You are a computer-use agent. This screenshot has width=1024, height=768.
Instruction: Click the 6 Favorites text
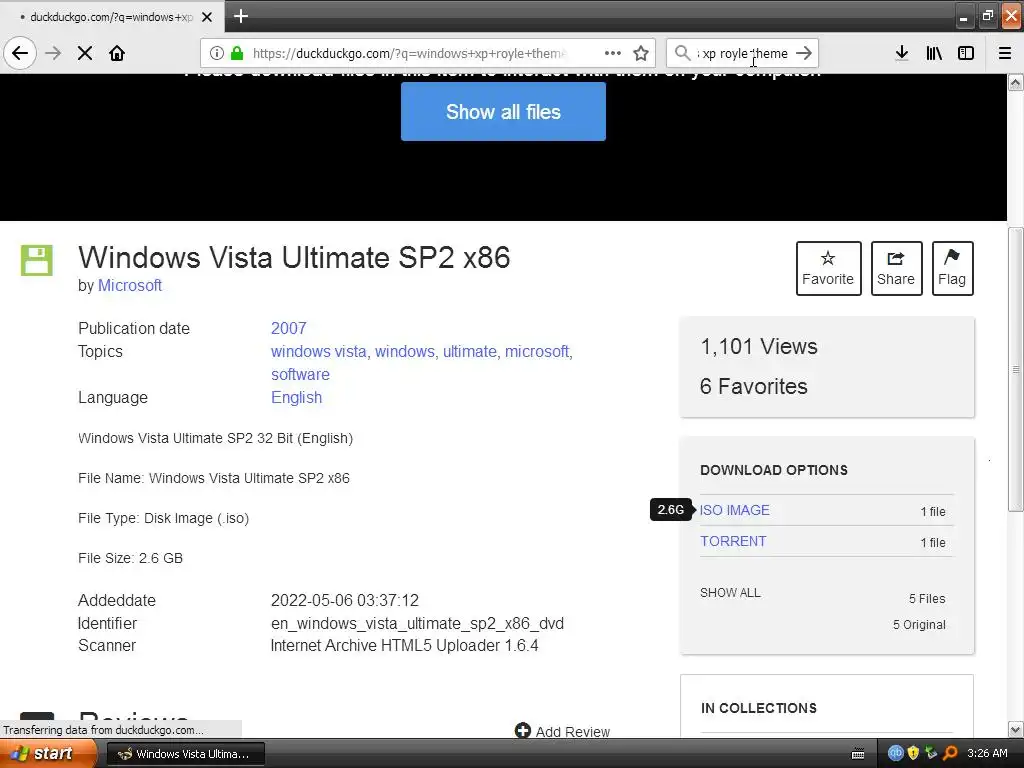click(x=754, y=387)
